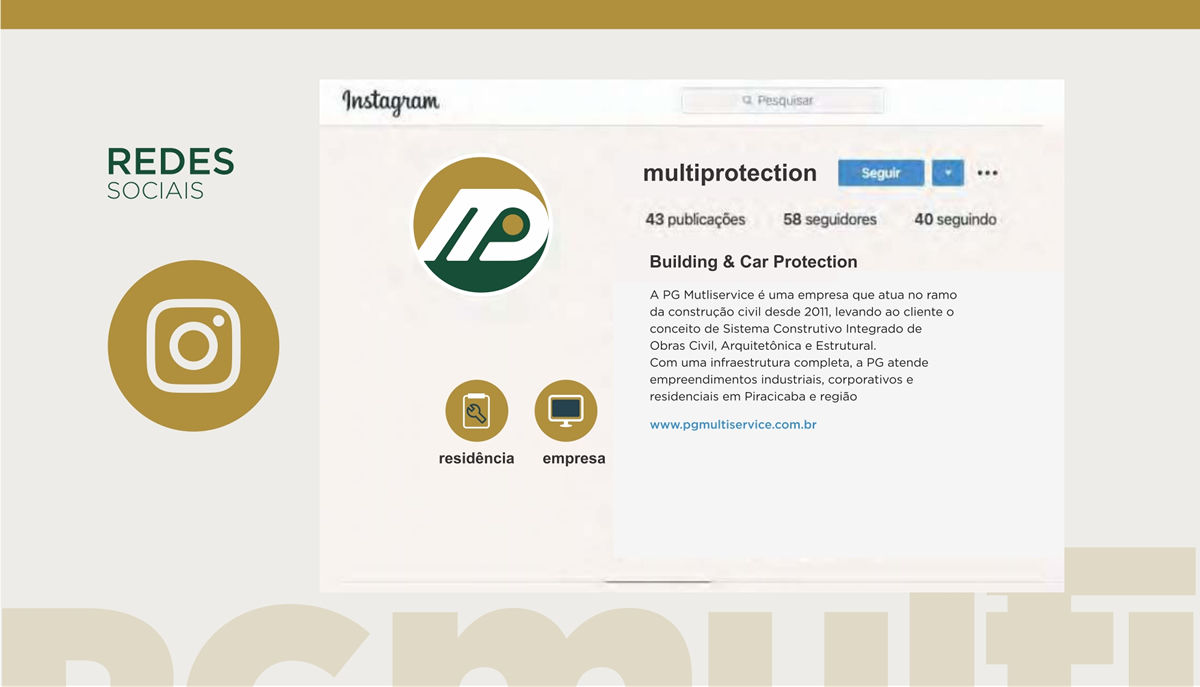Click the large gold Instagram camera icon
This screenshot has width=1200, height=687.
pos(193,346)
